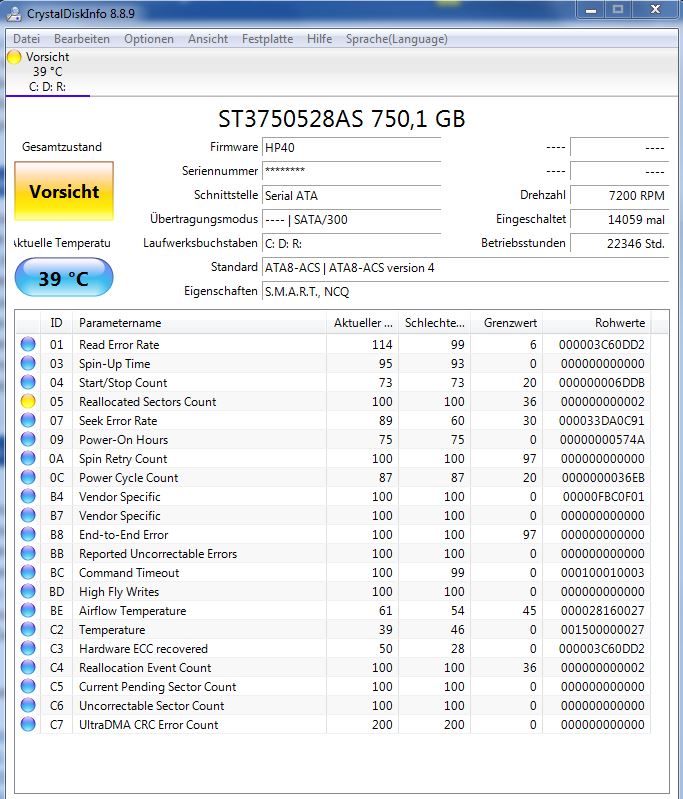This screenshot has height=799, width=683.
Task: Click blue status orb for Spin-Up Time
Action: pos(28,363)
